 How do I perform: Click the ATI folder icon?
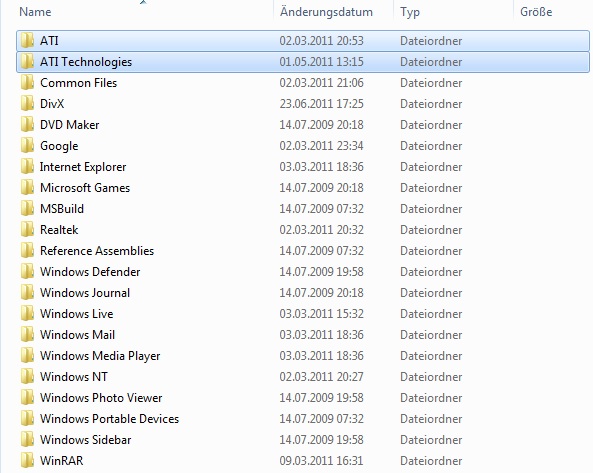27,40
